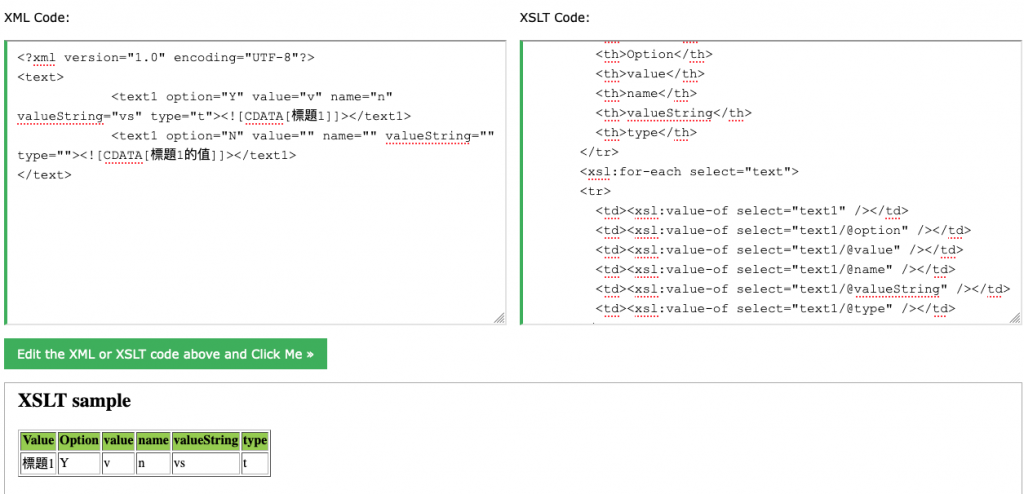Select the result cell containing Y
The image size is (1024, 494).
[x=79, y=463]
